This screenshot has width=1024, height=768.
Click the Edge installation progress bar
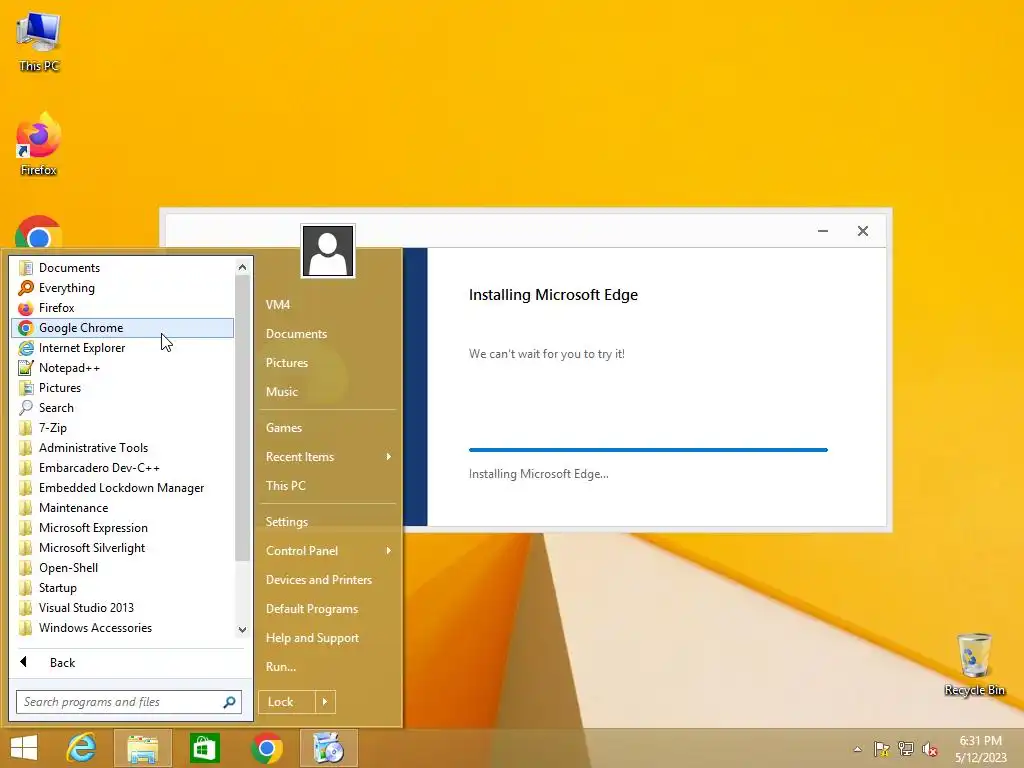pos(648,450)
